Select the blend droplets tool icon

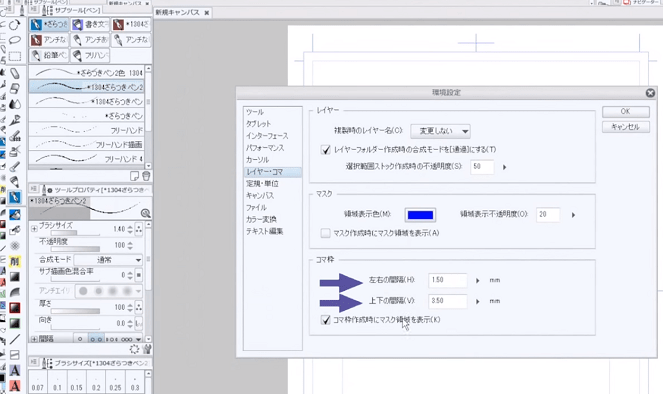tap(15, 104)
